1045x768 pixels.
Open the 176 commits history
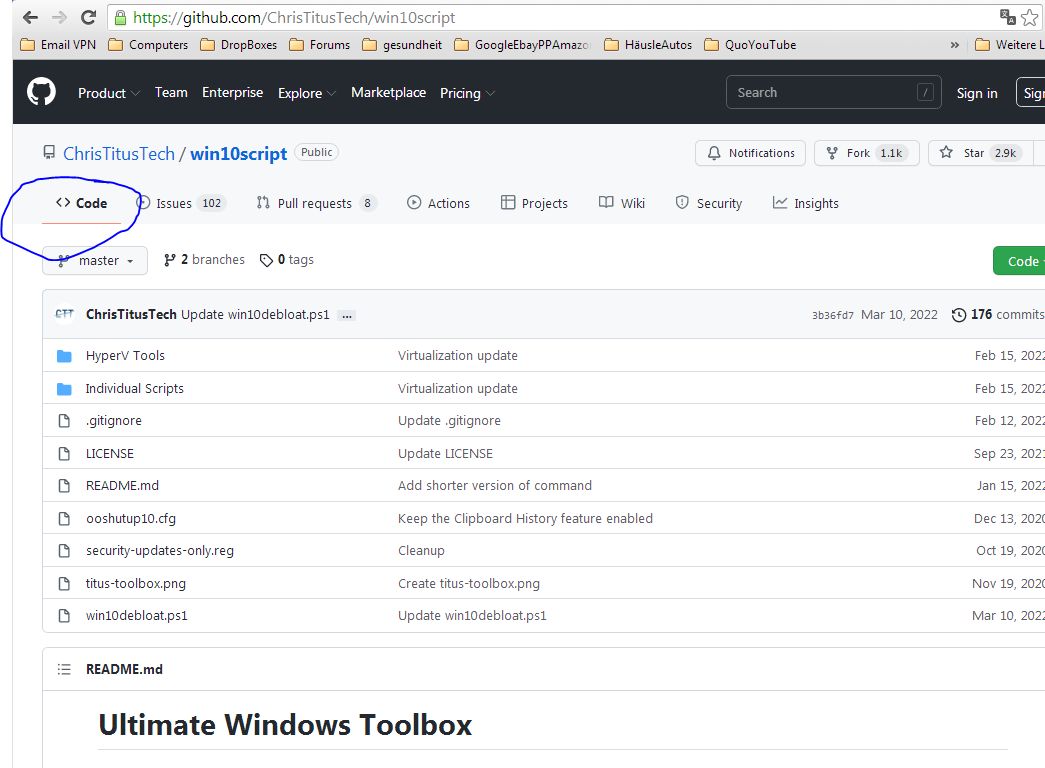[x=998, y=314]
